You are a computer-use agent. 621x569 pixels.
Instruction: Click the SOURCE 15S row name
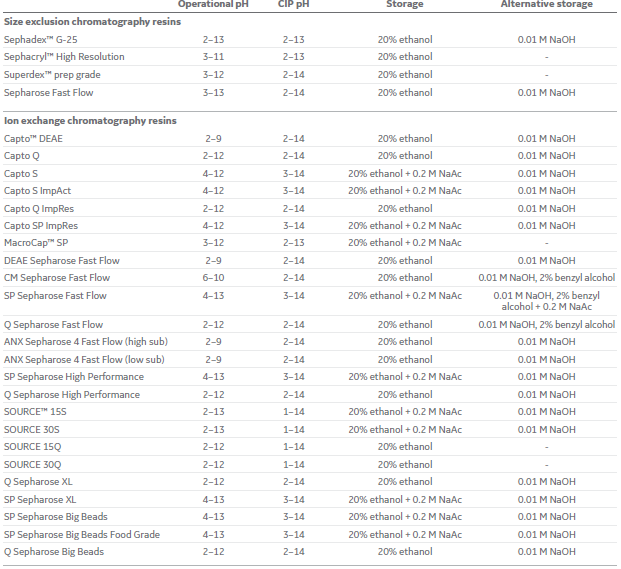35,412
